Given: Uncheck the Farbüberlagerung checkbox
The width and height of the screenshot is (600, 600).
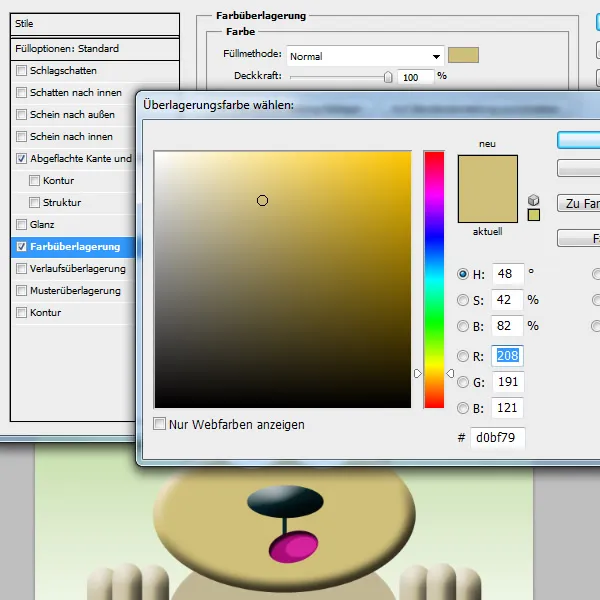Looking at the screenshot, I should [21, 246].
